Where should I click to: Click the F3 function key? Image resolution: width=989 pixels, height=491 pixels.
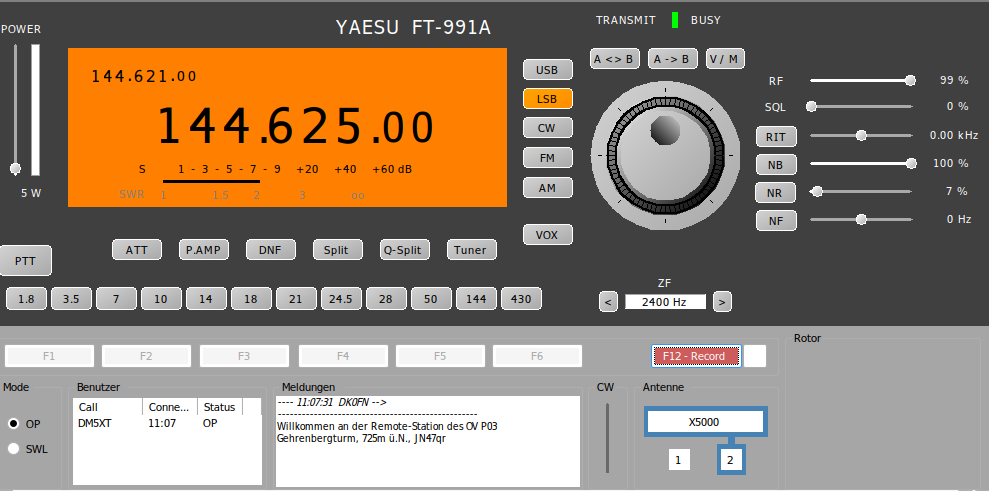click(x=244, y=356)
